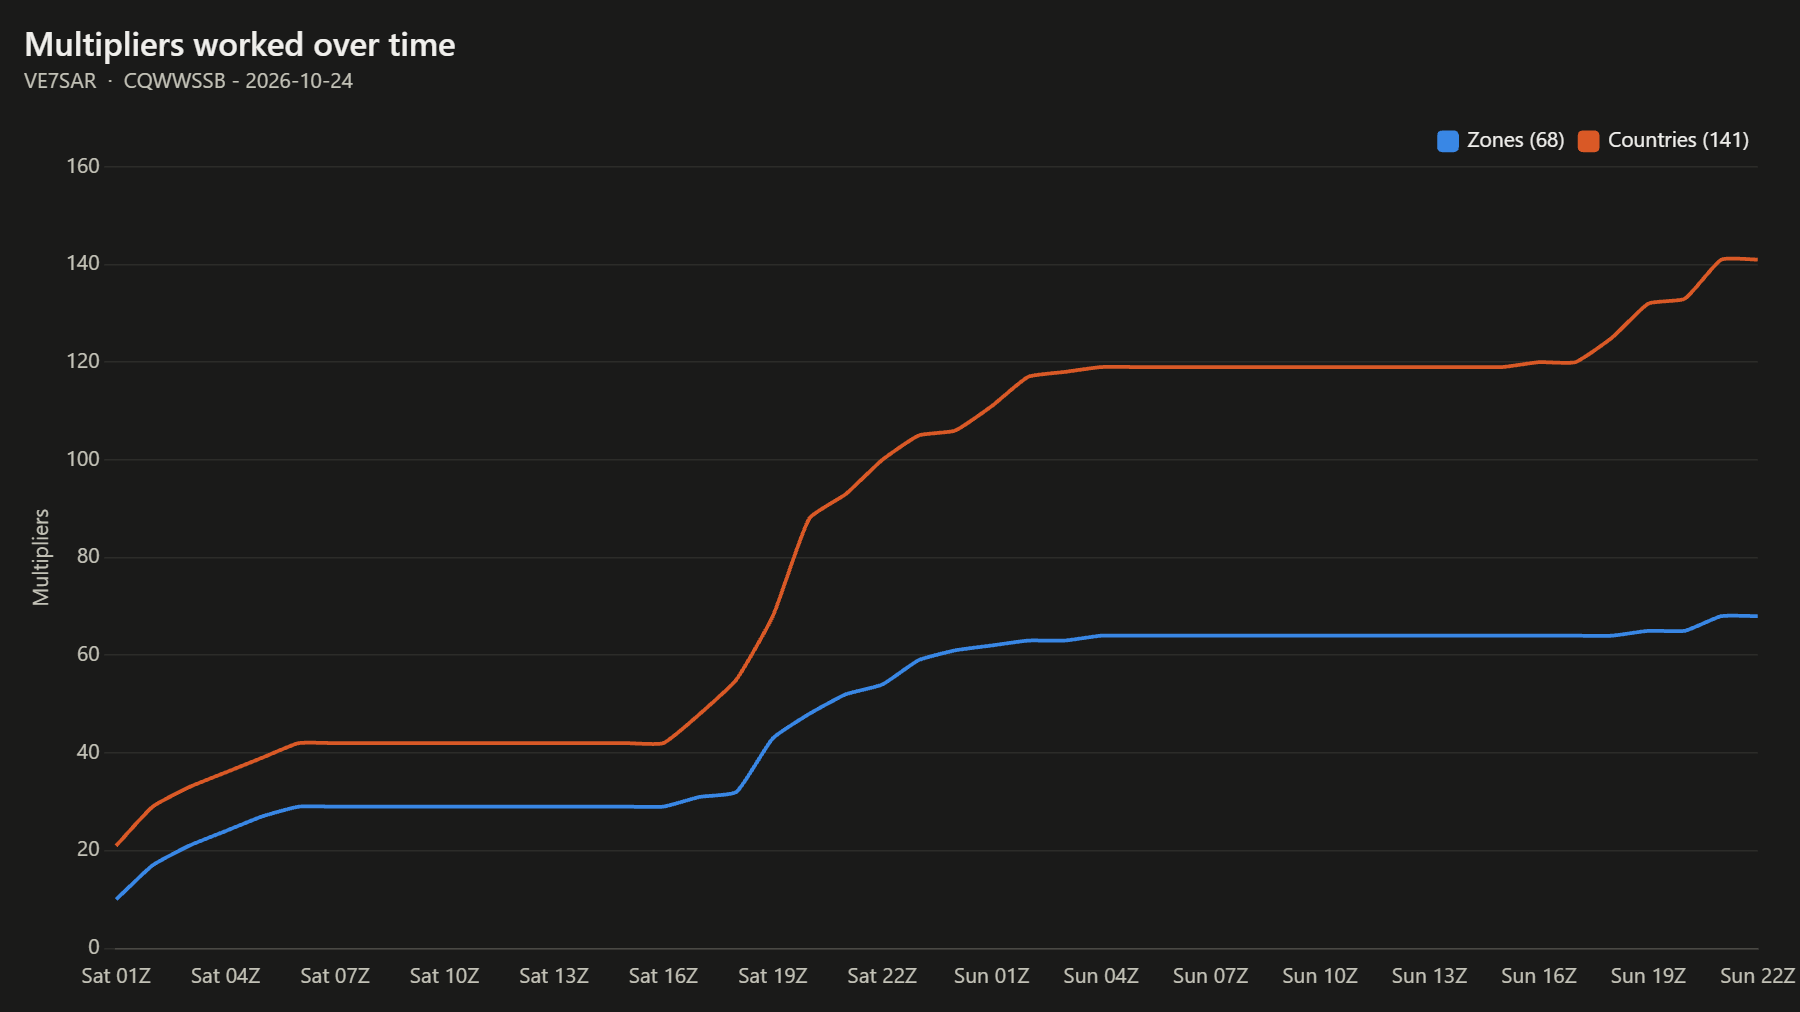The image size is (1800, 1012).
Task: Click the 80 y-axis tick label
Action: pyautogui.click(x=88, y=556)
